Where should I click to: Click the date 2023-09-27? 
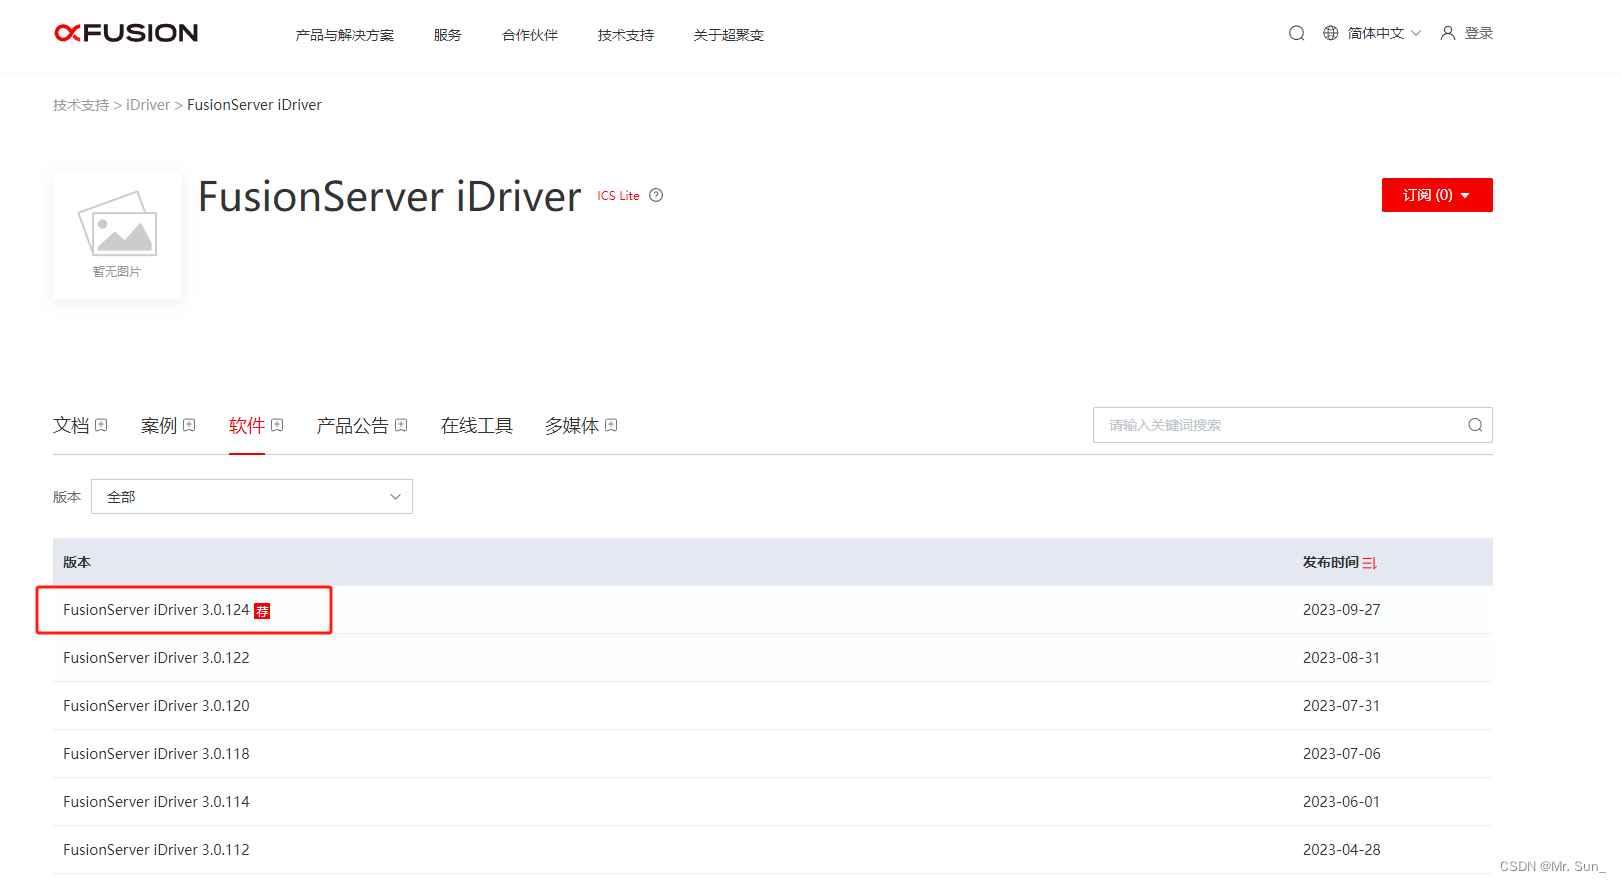(x=1341, y=610)
